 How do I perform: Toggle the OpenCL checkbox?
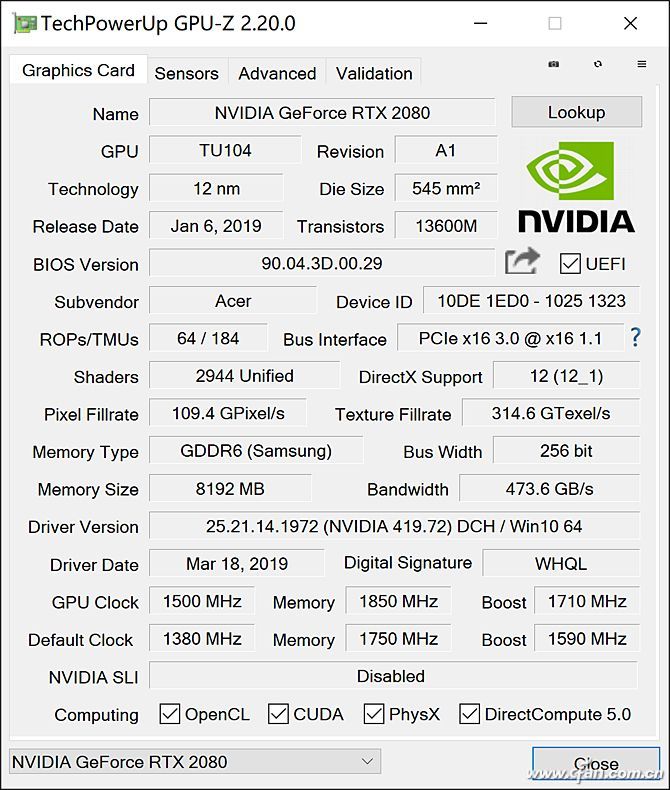coord(170,714)
